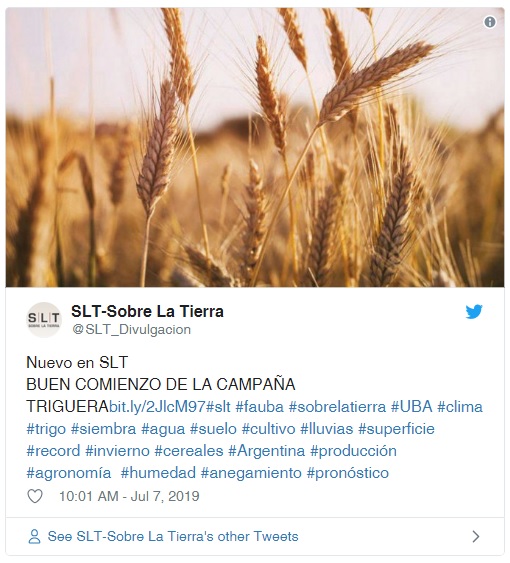Click the #trigo hashtag

pos(46,429)
